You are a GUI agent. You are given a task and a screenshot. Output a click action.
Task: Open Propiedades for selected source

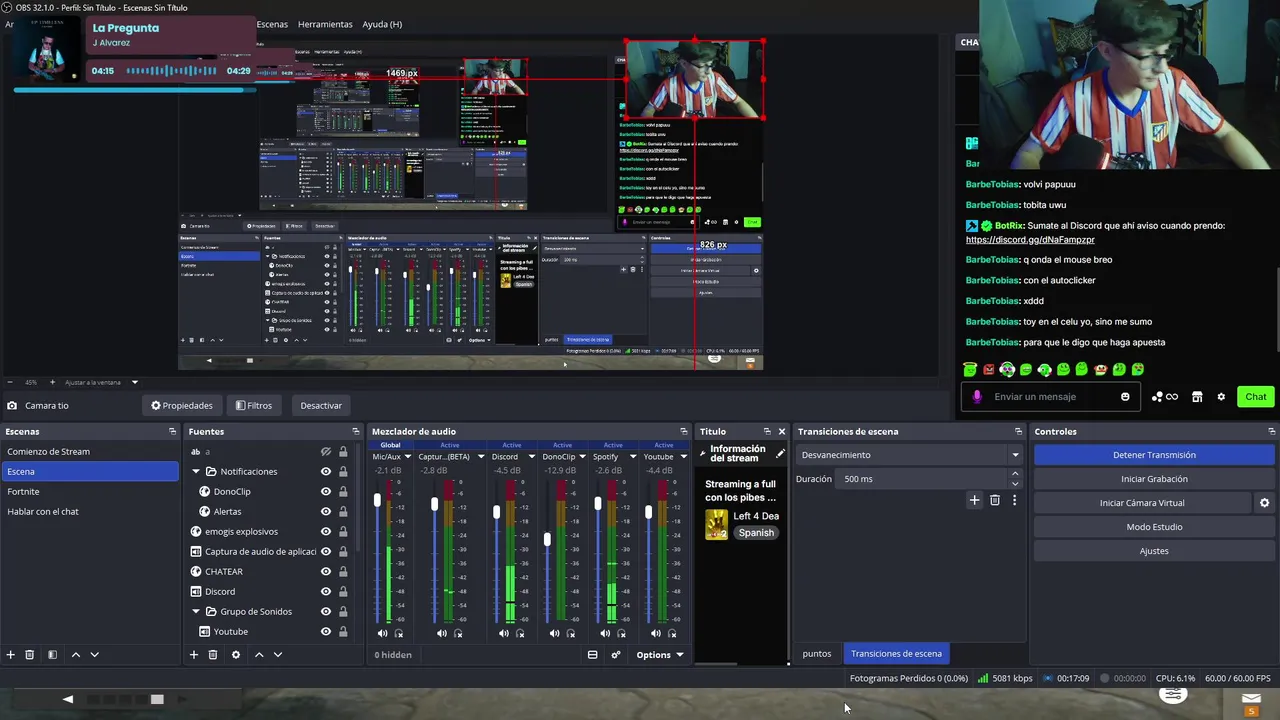point(182,406)
